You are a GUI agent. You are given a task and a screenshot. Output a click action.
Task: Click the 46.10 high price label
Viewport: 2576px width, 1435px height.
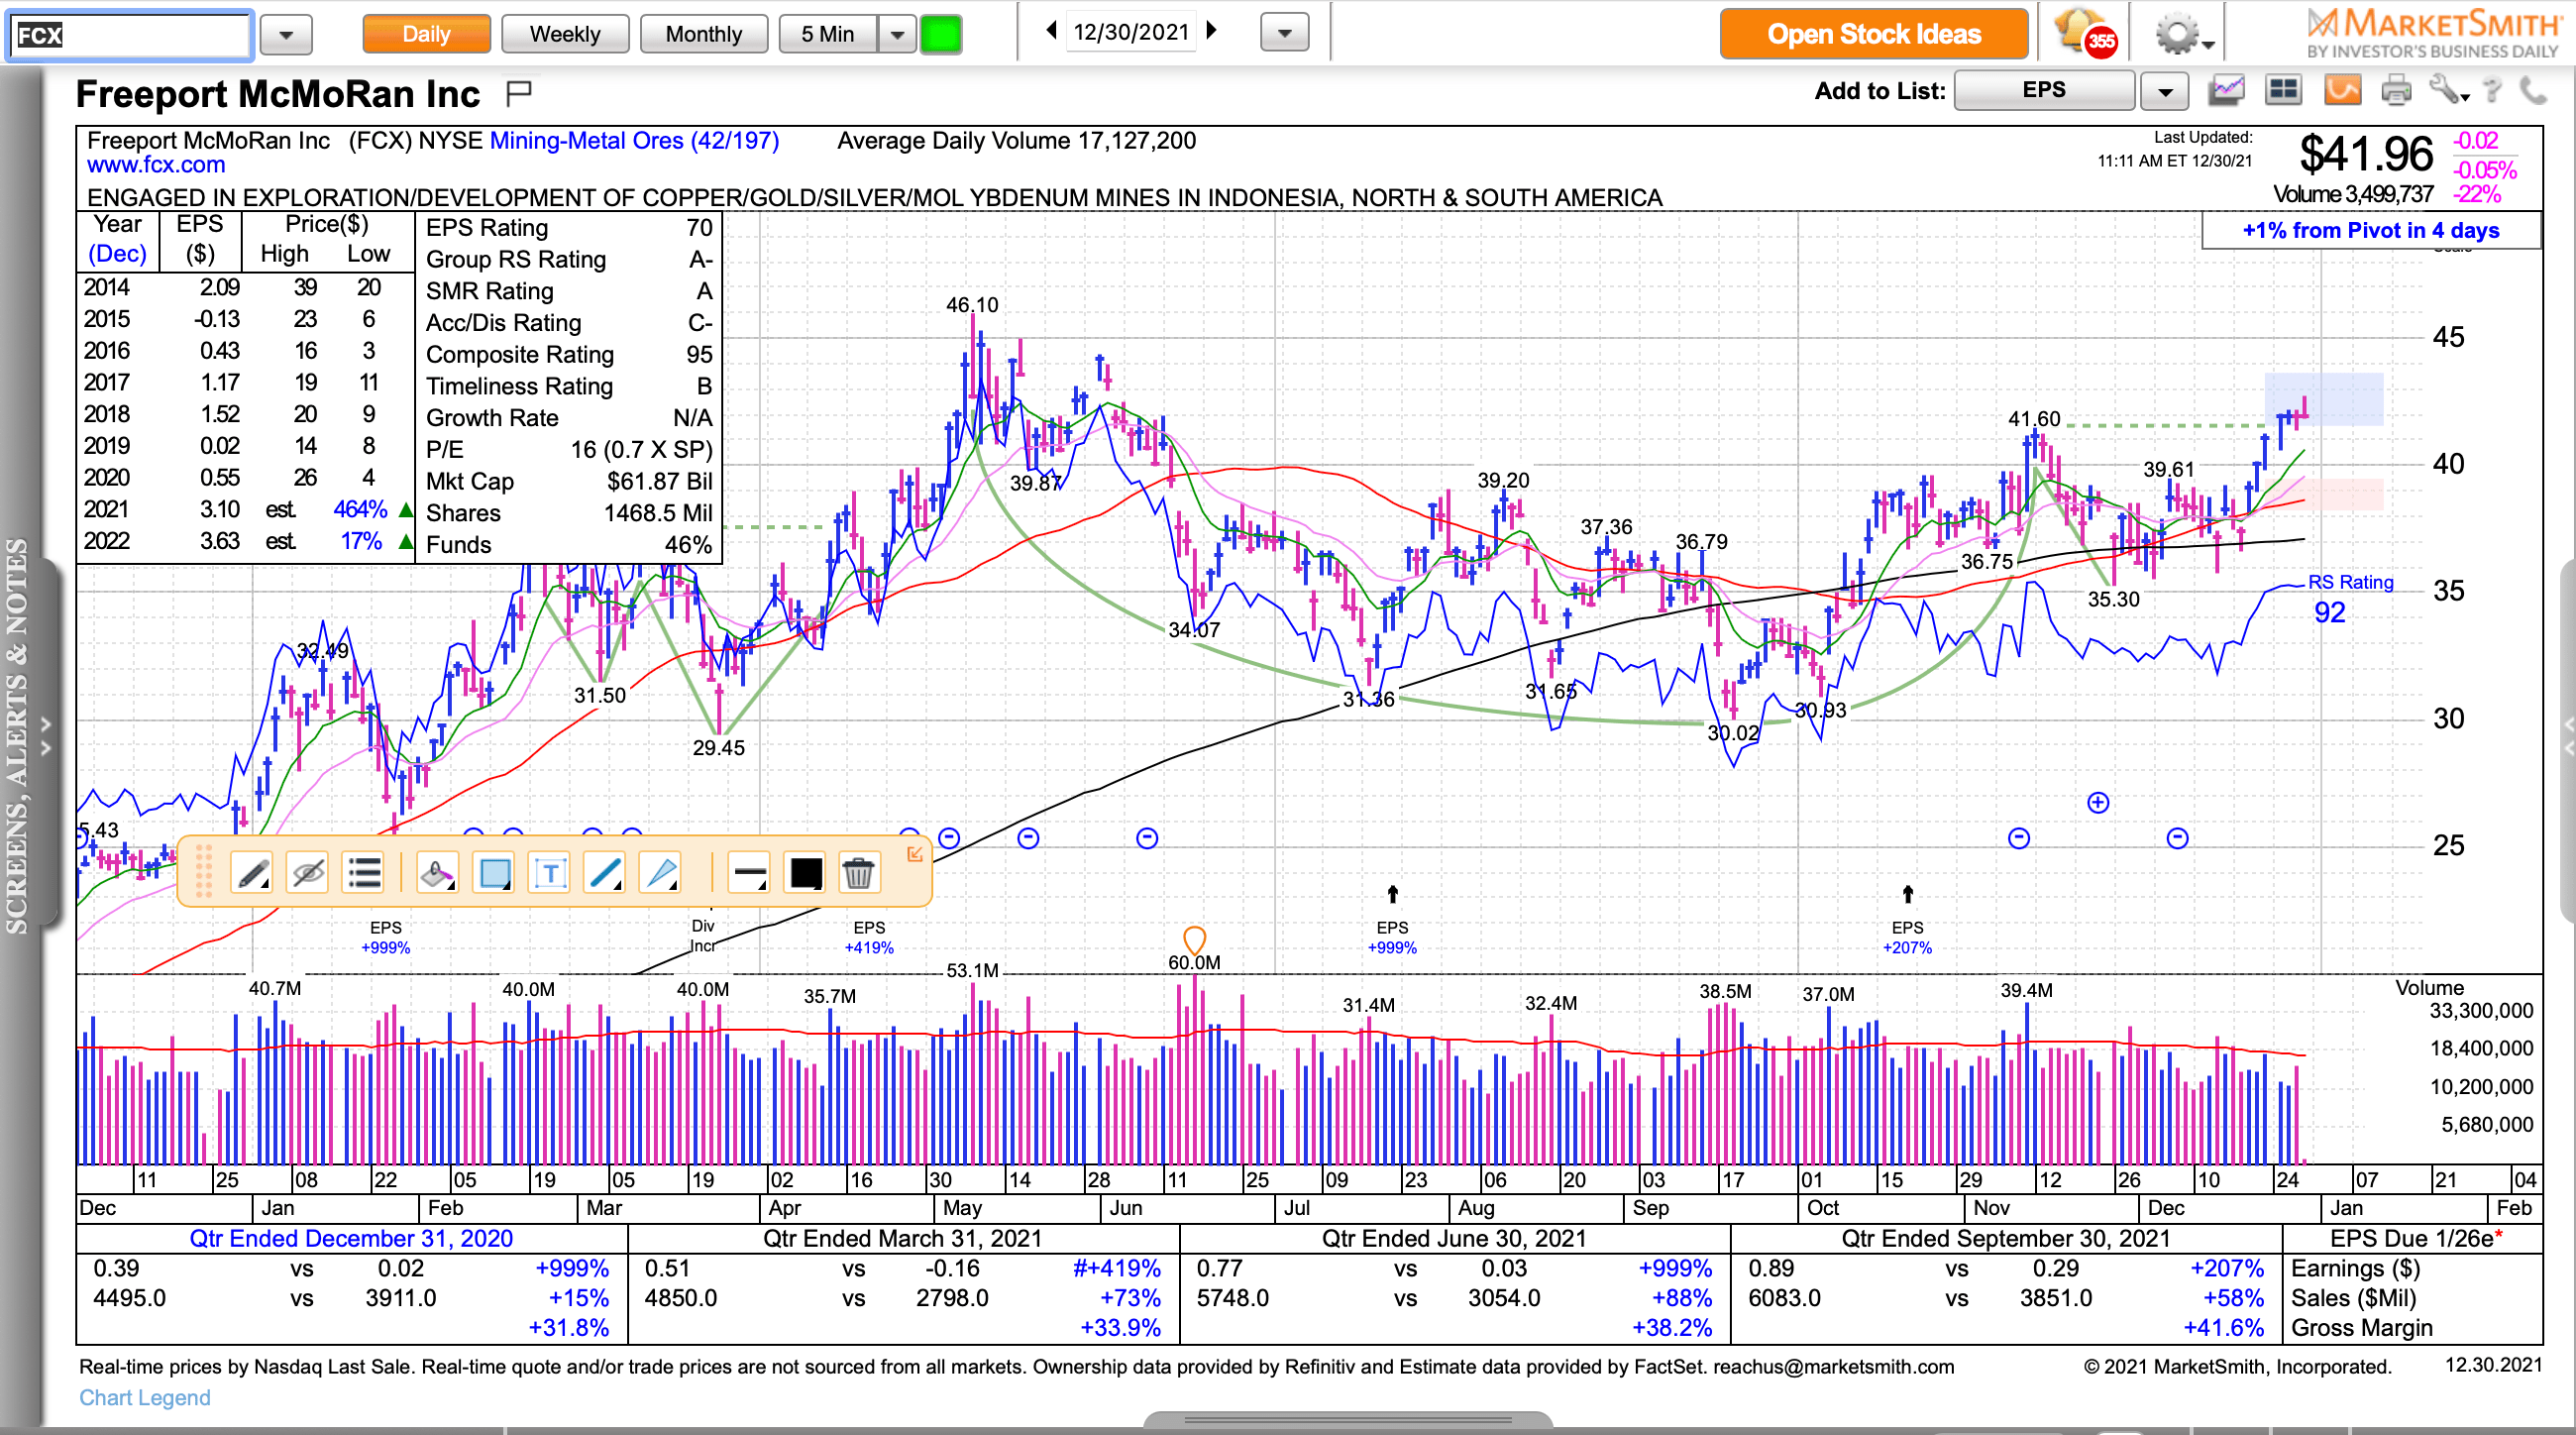(x=972, y=305)
